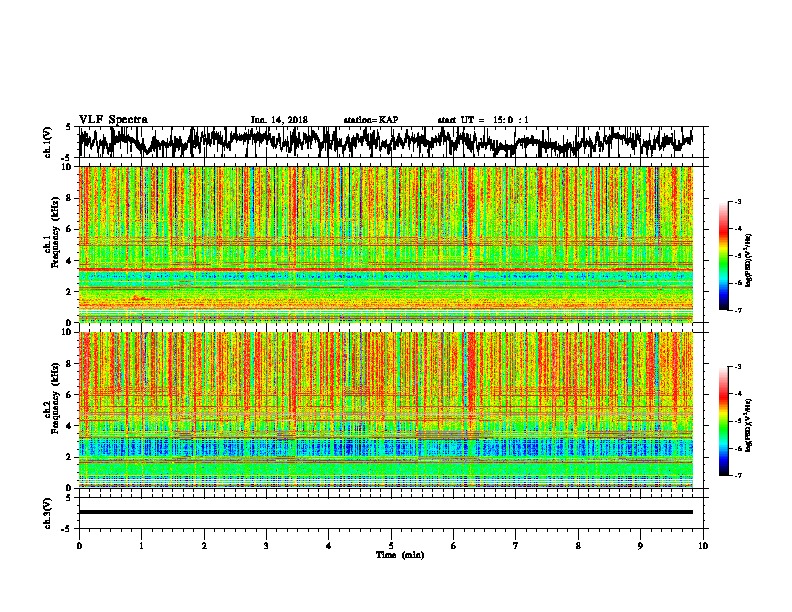792x612 pixels.
Task: Click the '-5' tick on ch.3(V) axis
Action: pyautogui.click(x=66, y=529)
